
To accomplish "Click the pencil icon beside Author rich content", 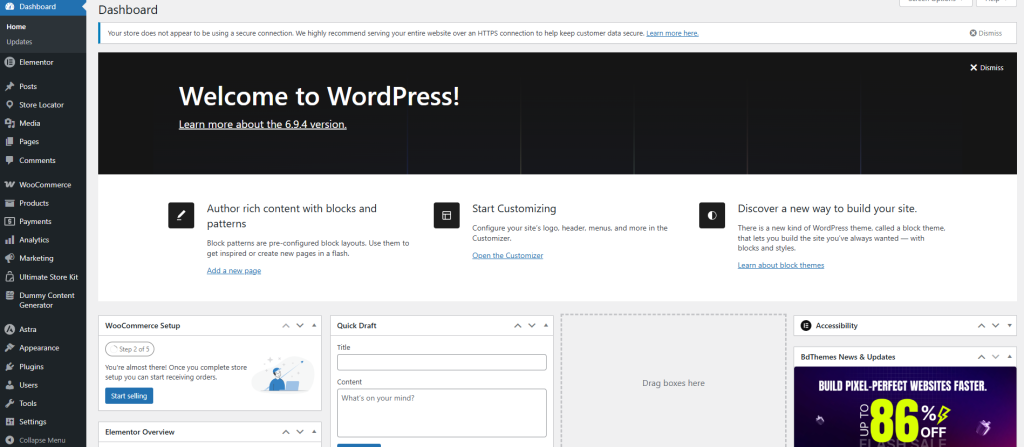I will pyautogui.click(x=181, y=215).
